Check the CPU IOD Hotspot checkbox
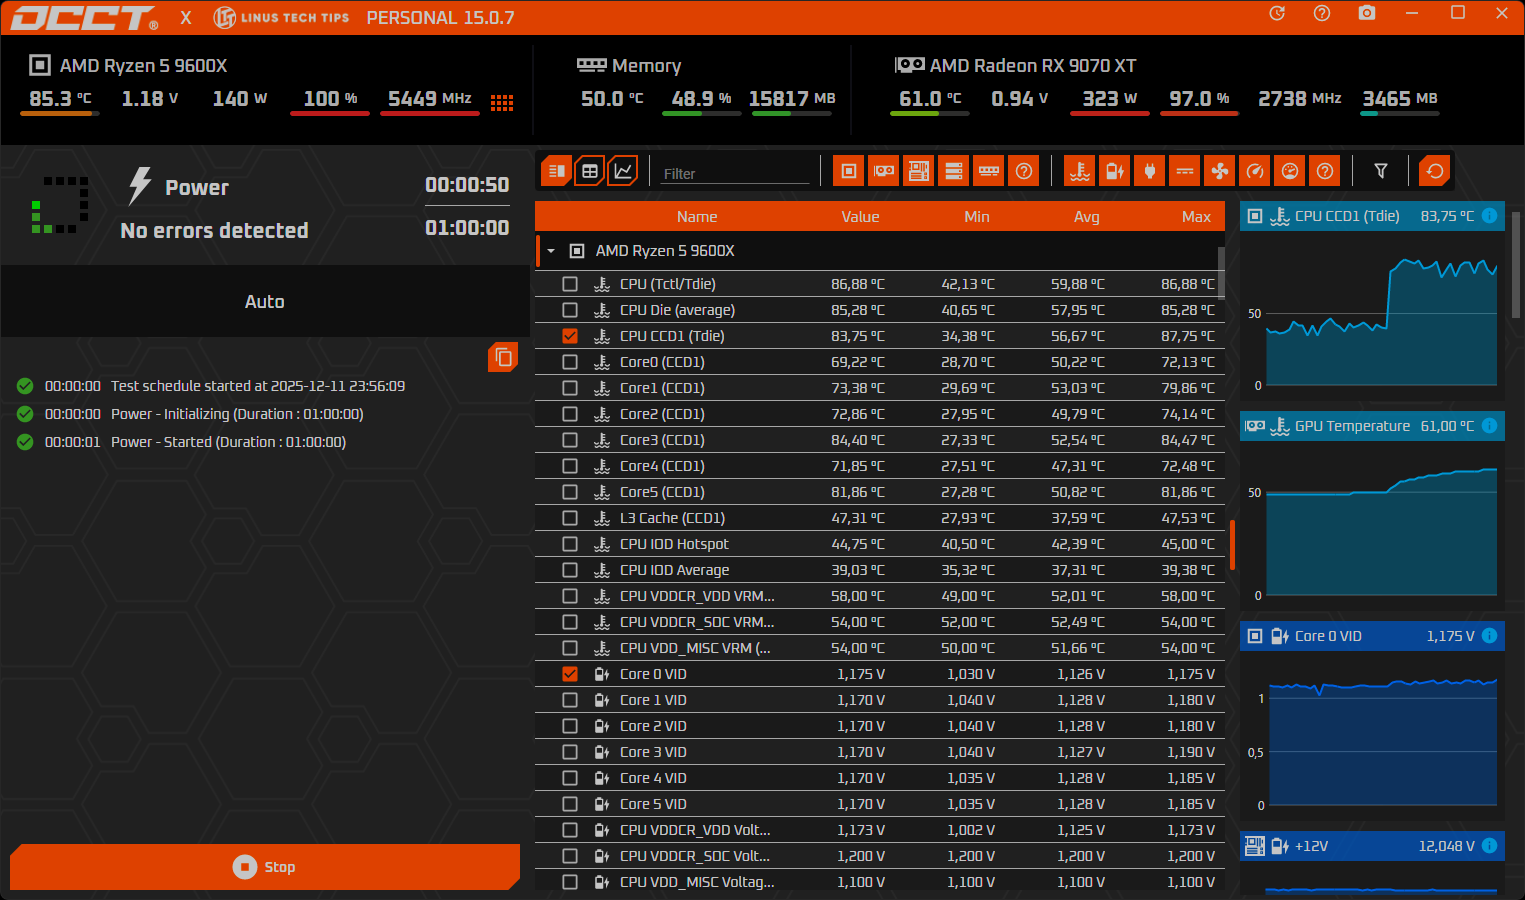Viewport: 1525px width, 900px height. coord(570,544)
